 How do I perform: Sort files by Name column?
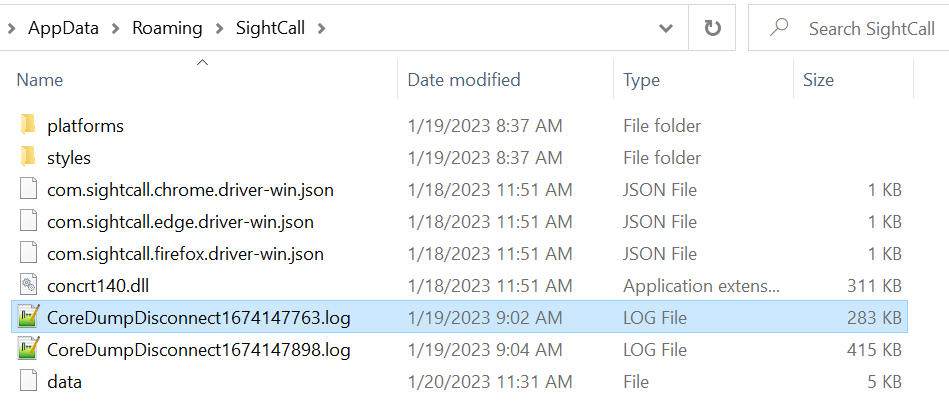(39, 80)
